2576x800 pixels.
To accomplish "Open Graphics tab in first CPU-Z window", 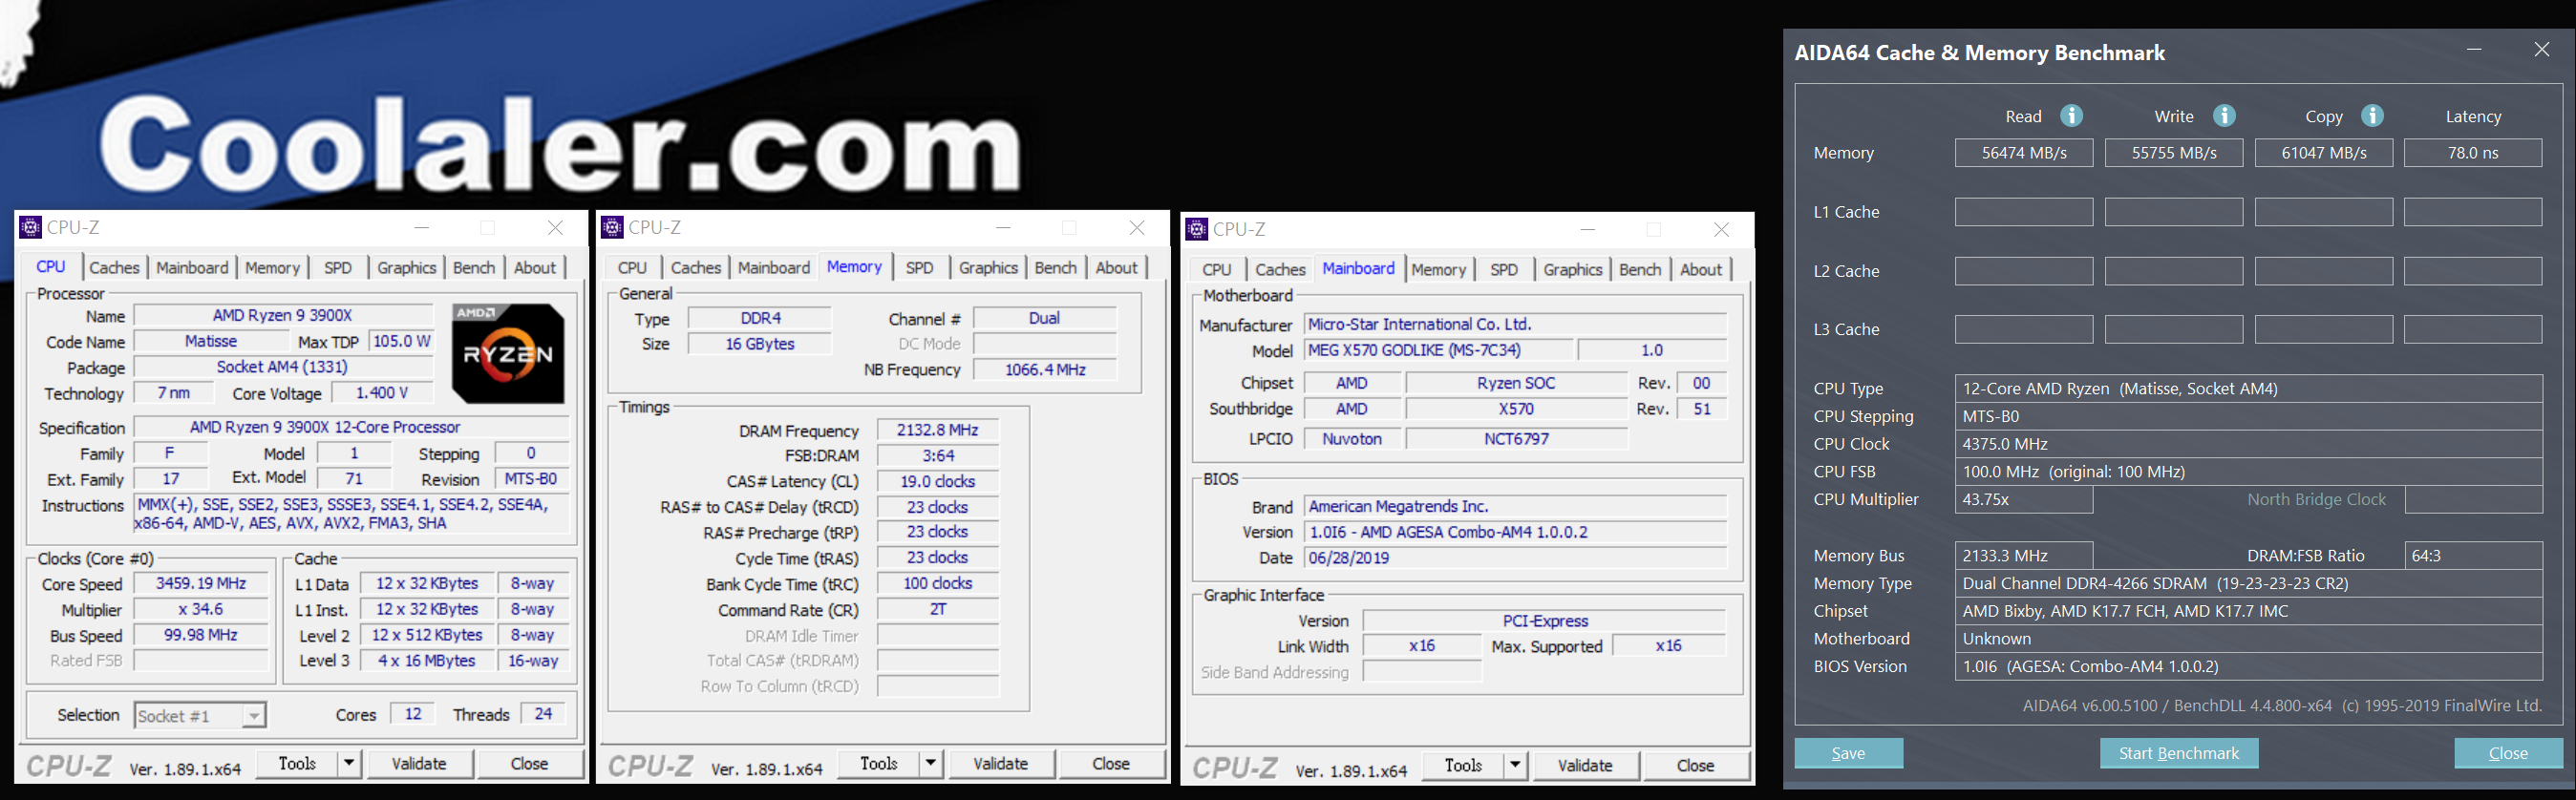I will 406,268.
